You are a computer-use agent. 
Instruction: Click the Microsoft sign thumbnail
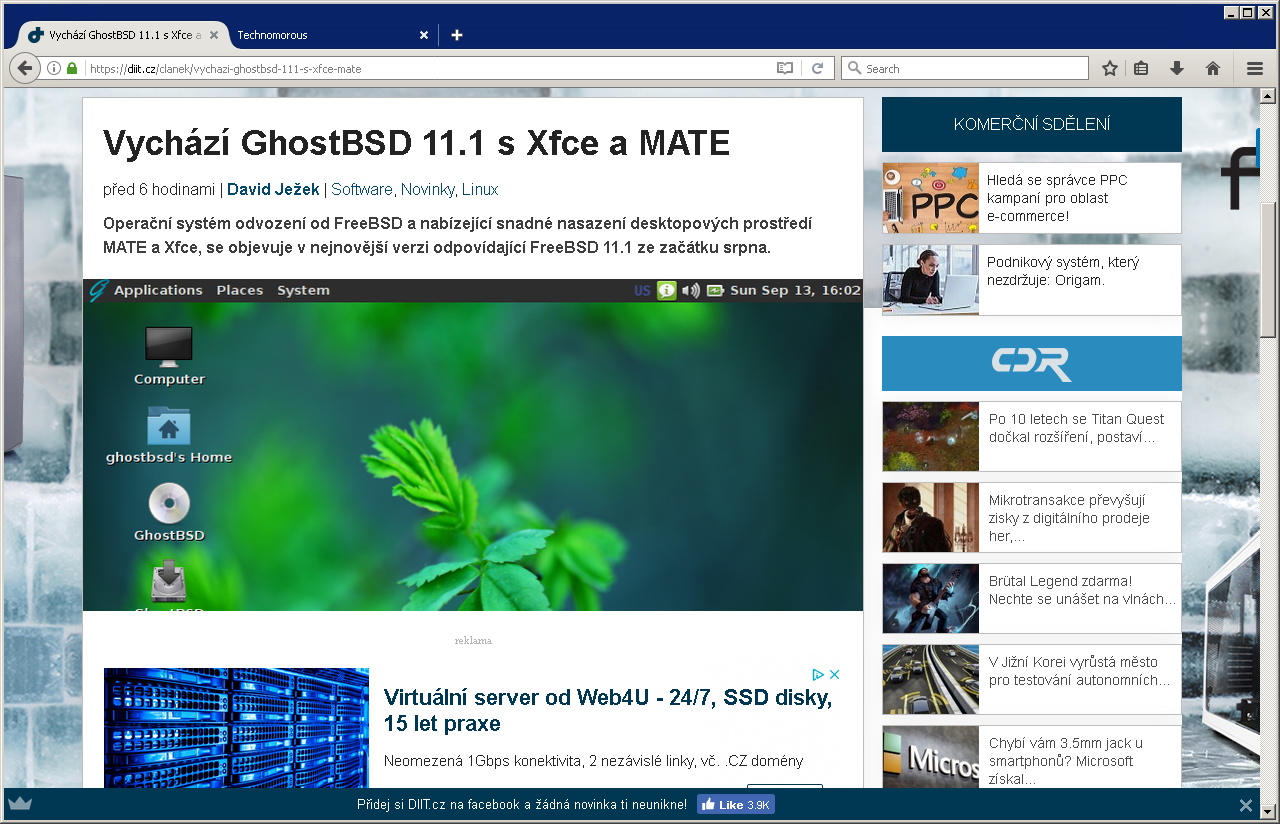(930, 757)
